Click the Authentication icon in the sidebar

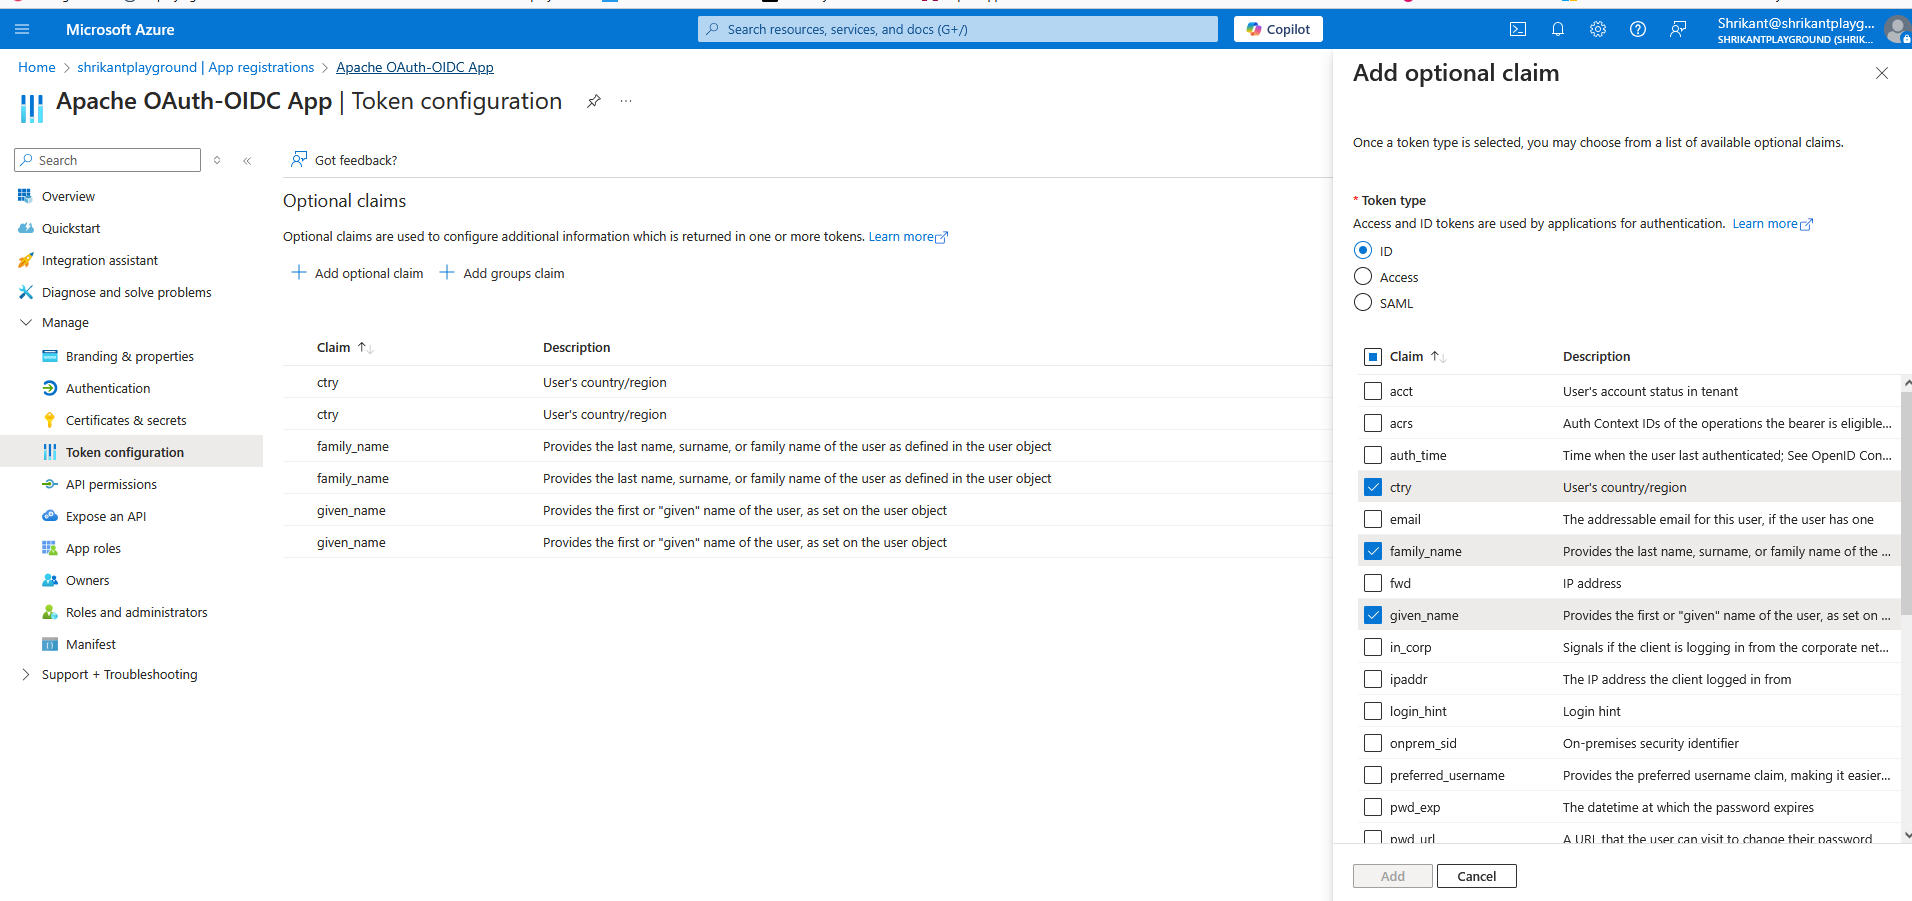(49, 388)
